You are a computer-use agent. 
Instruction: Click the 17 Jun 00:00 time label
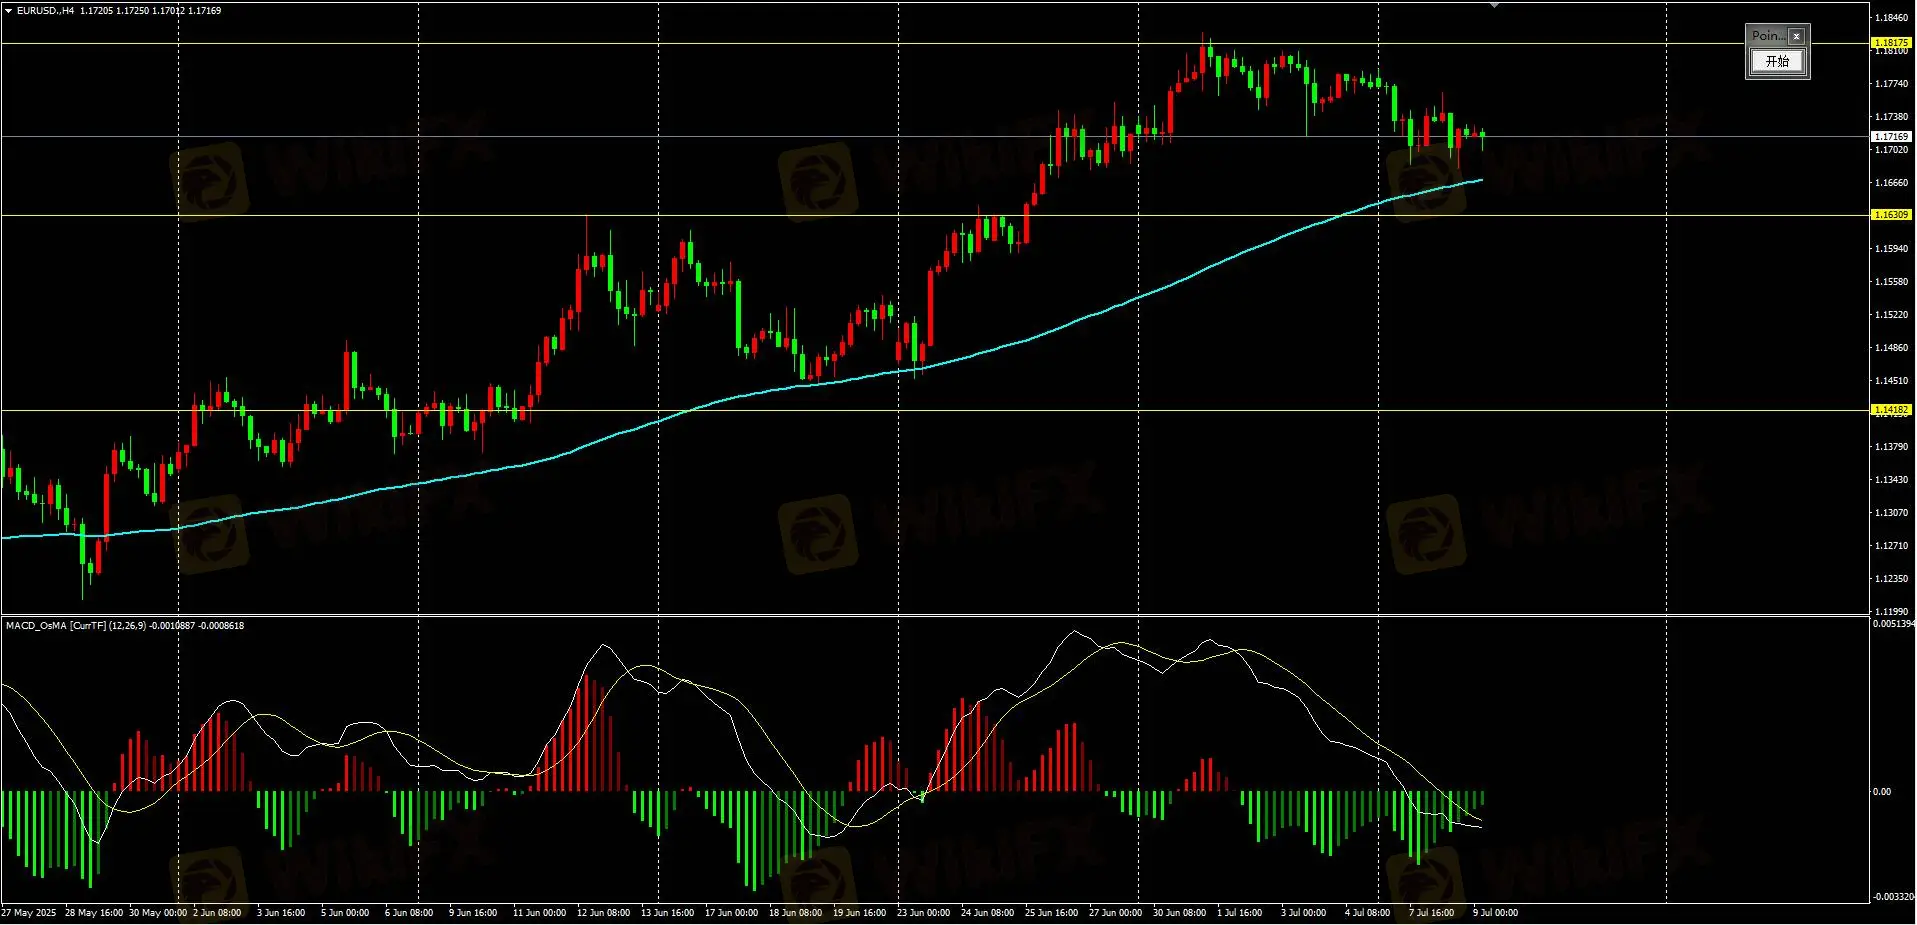click(731, 913)
